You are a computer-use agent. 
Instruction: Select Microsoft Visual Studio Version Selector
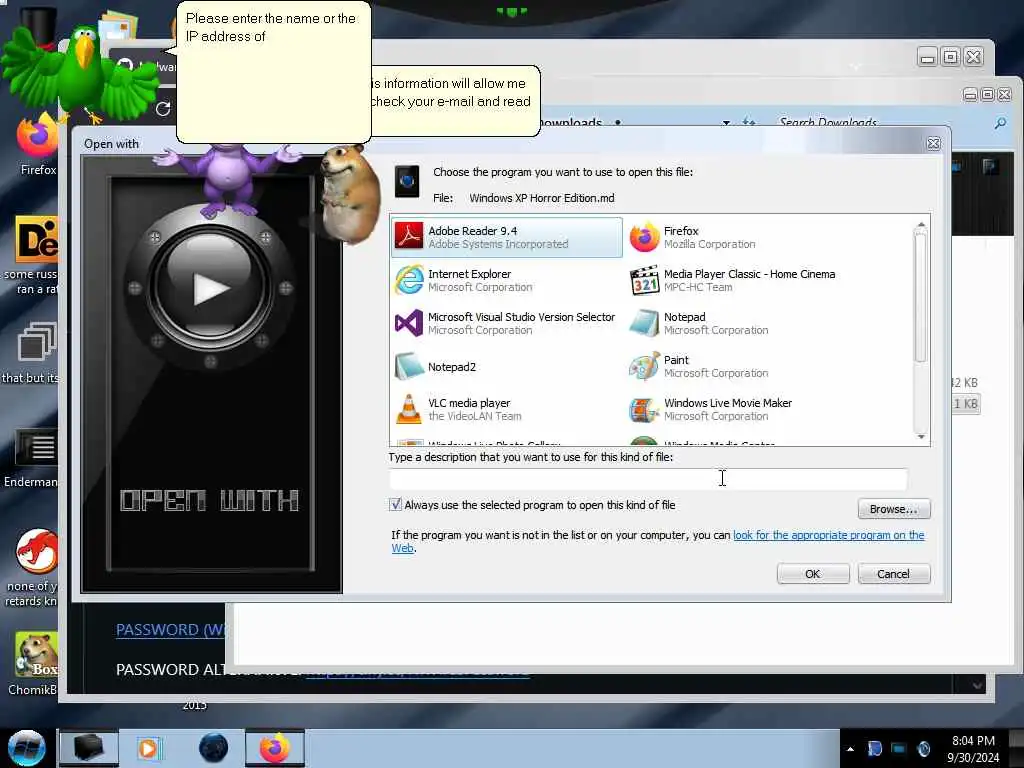coord(507,323)
